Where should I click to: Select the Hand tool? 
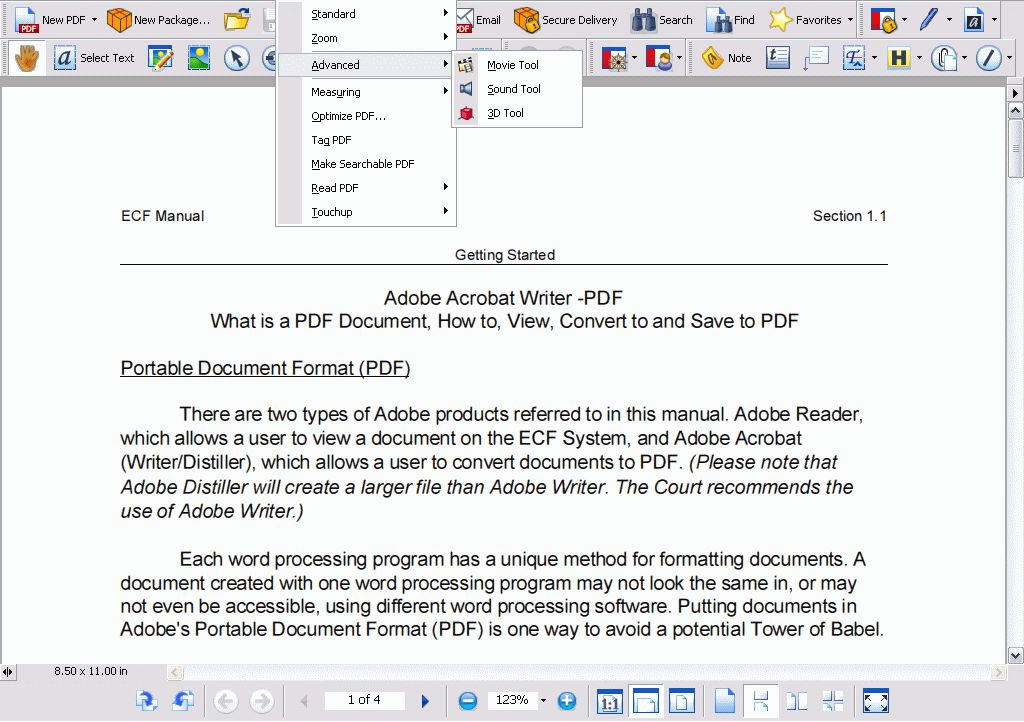(27, 58)
